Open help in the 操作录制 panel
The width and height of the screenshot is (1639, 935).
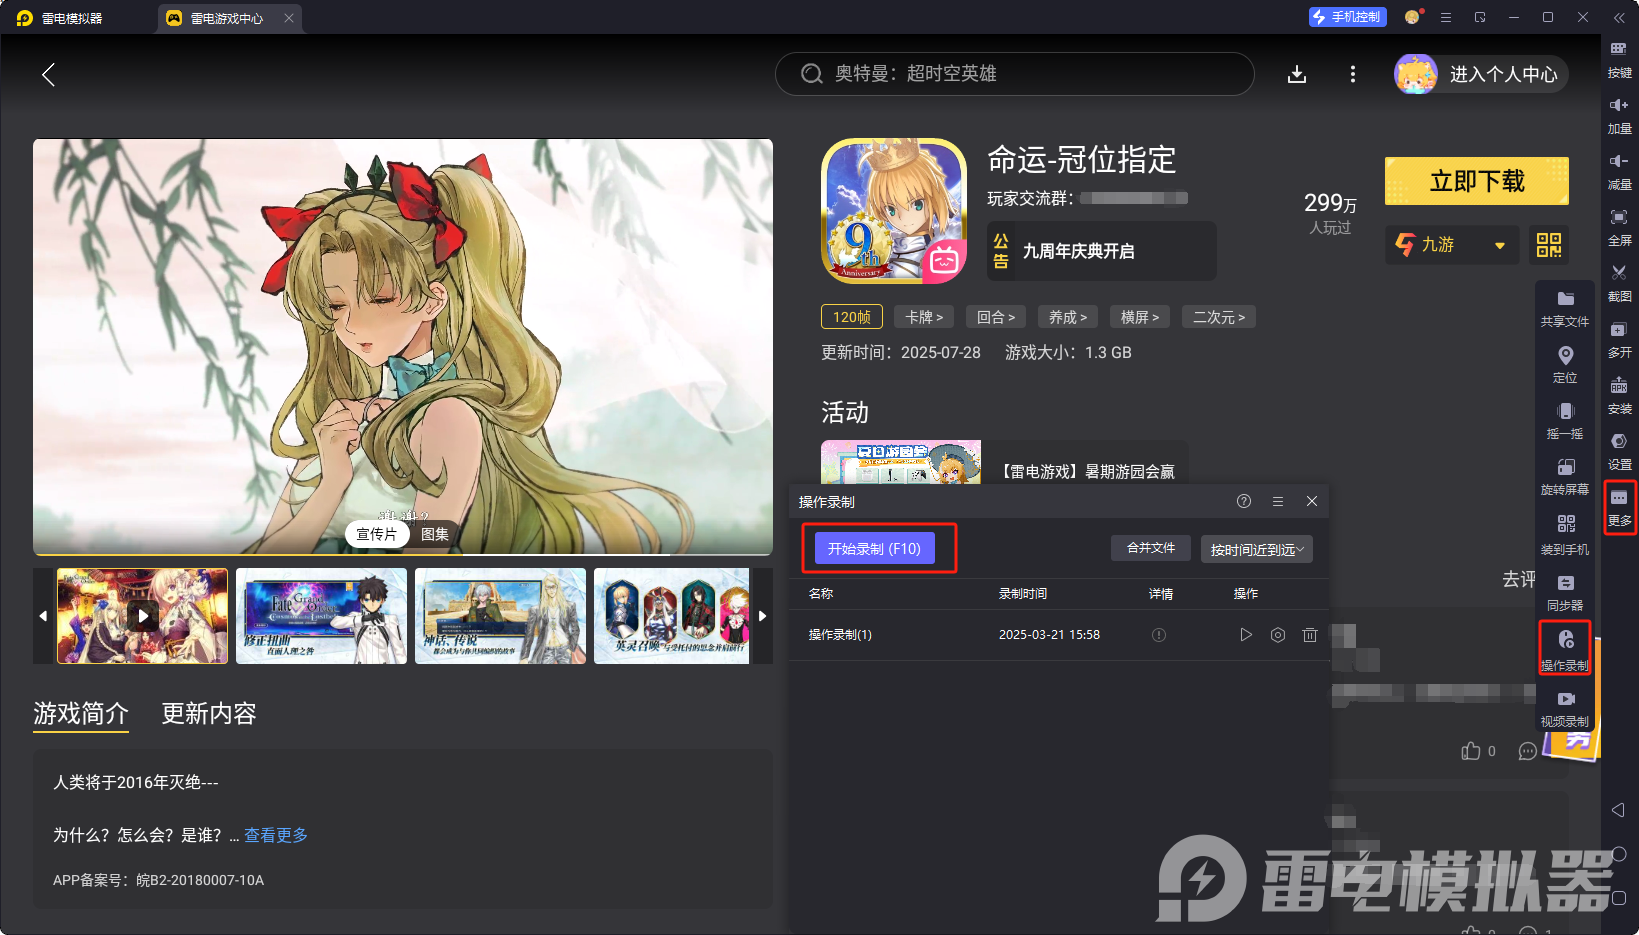tap(1244, 501)
